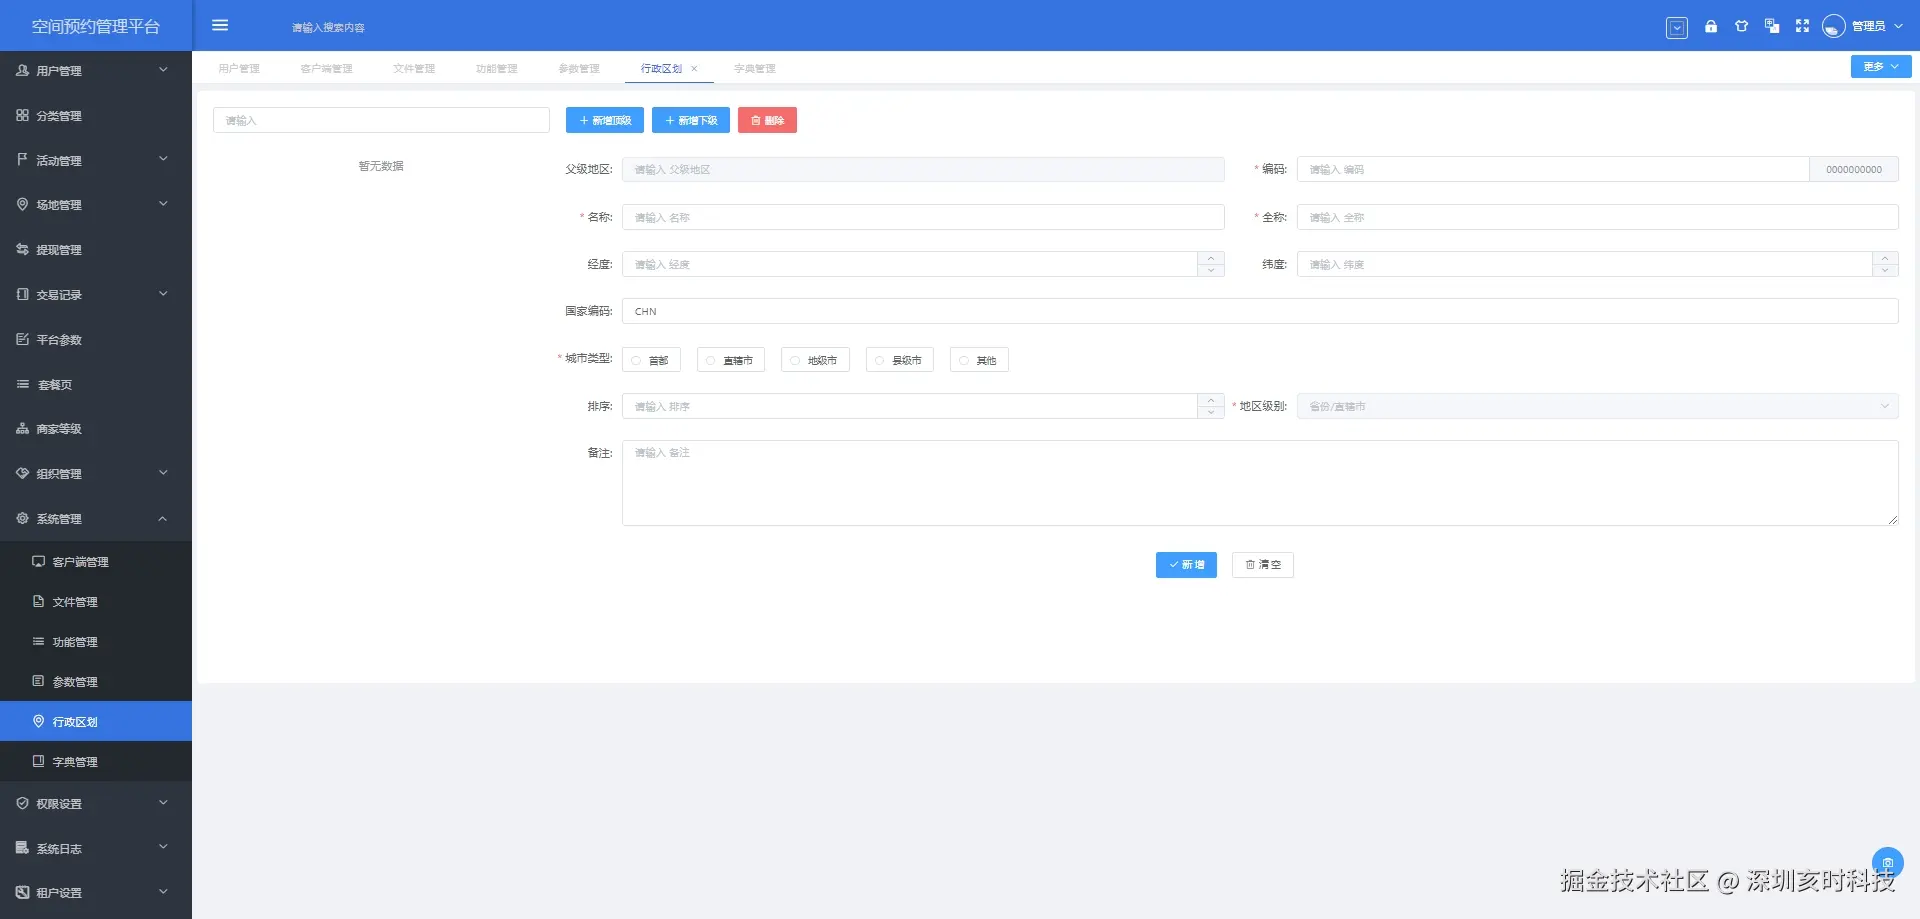
Task: Click the 新增顶级 button
Action: tap(605, 120)
